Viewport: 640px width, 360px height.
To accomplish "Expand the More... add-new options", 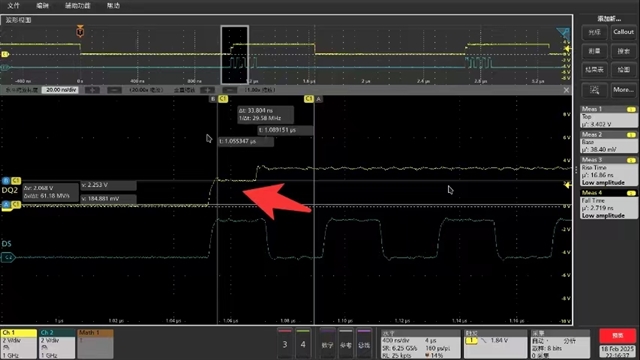I will (x=623, y=90).
